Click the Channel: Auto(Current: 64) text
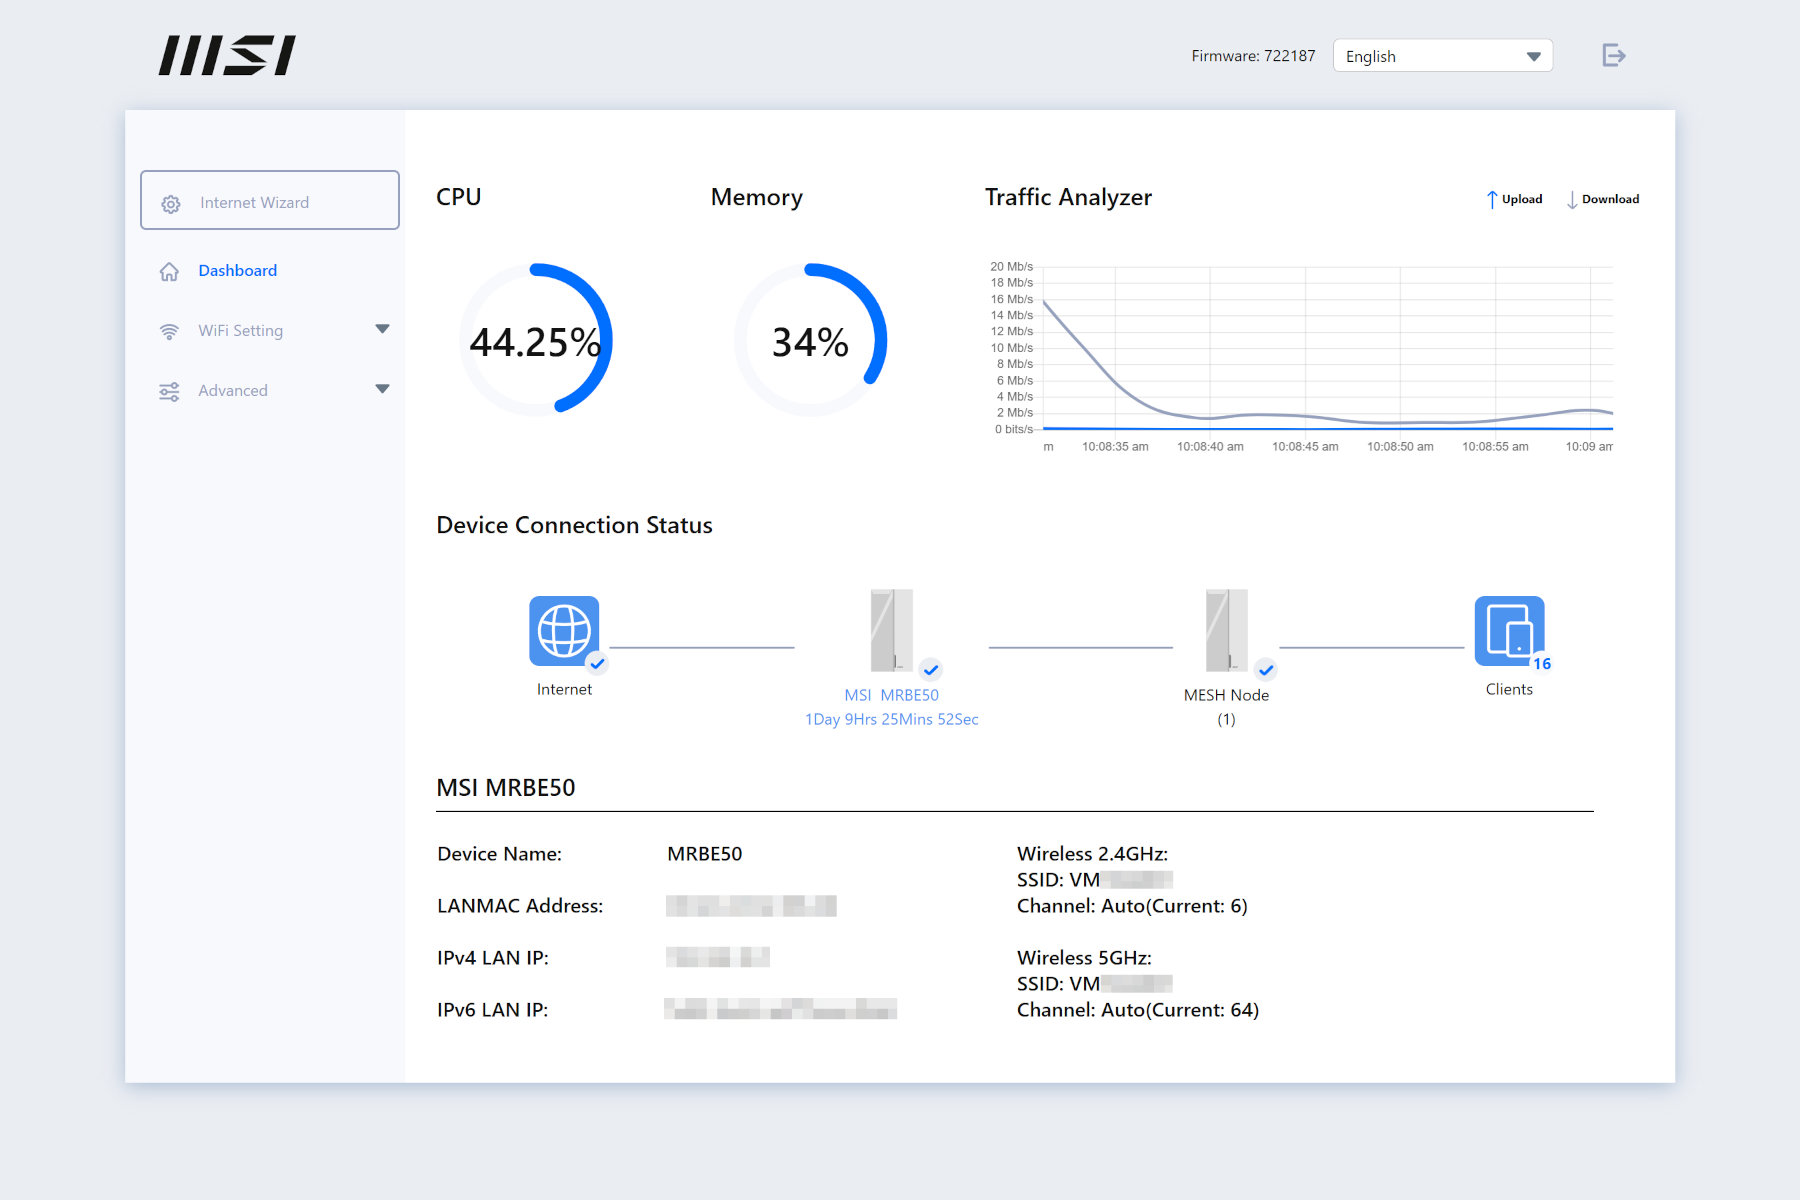Image resolution: width=1800 pixels, height=1200 pixels. 1138,1010
